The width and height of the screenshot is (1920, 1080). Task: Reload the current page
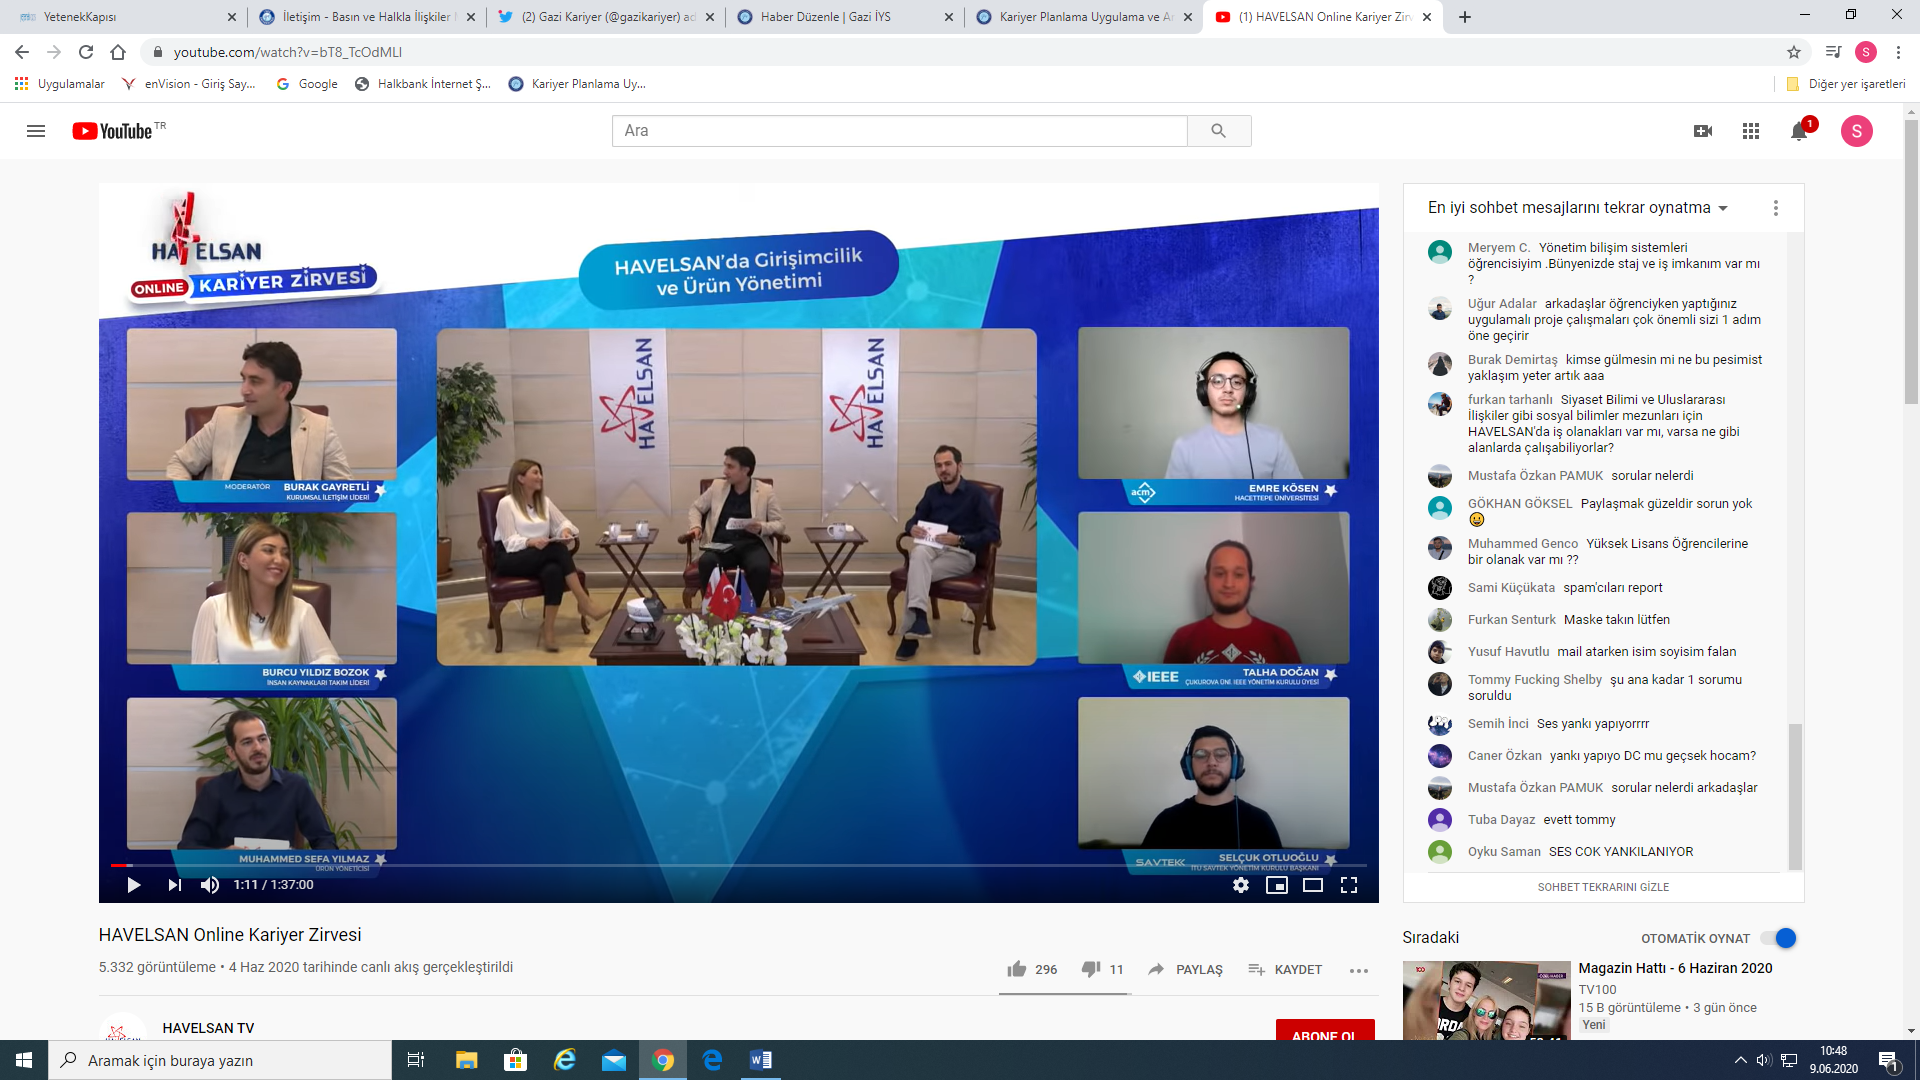[x=86, y=52]
